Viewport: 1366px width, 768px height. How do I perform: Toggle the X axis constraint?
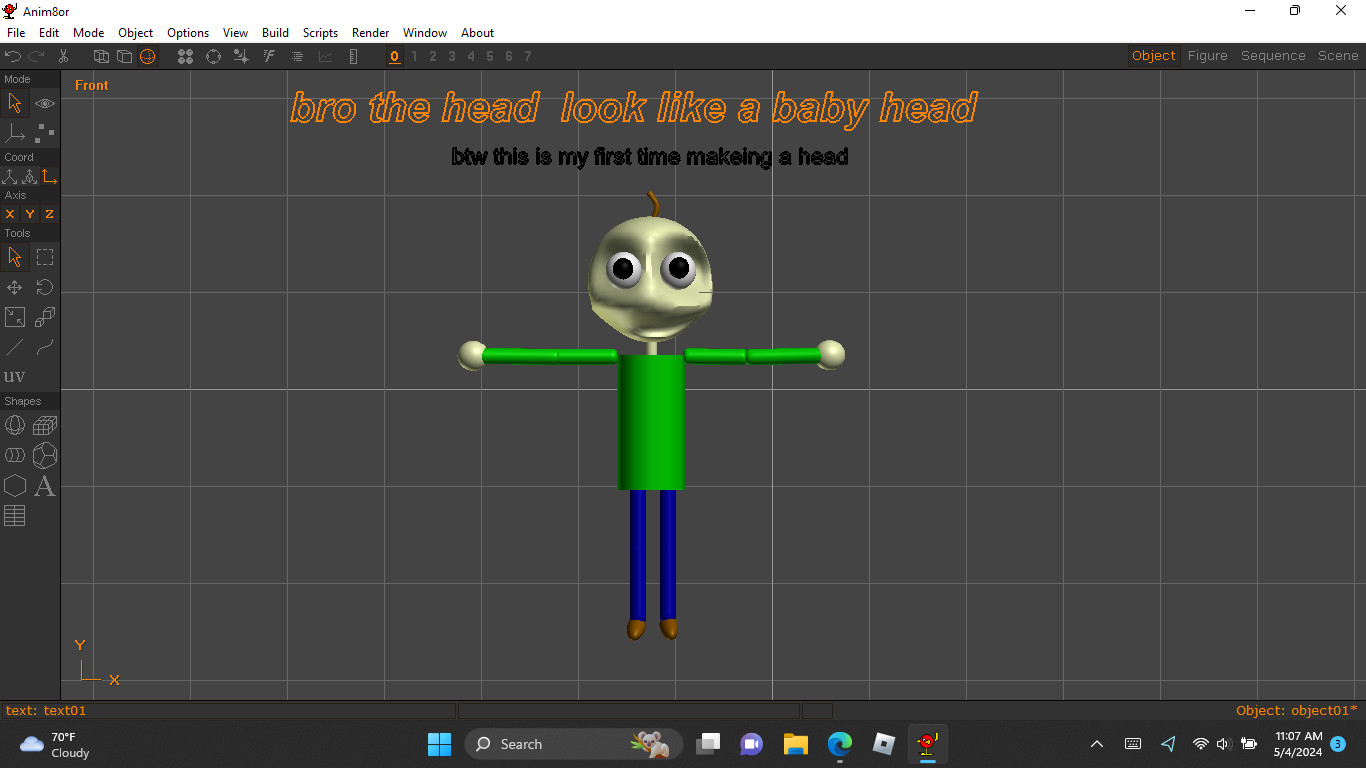click(9, 214)
